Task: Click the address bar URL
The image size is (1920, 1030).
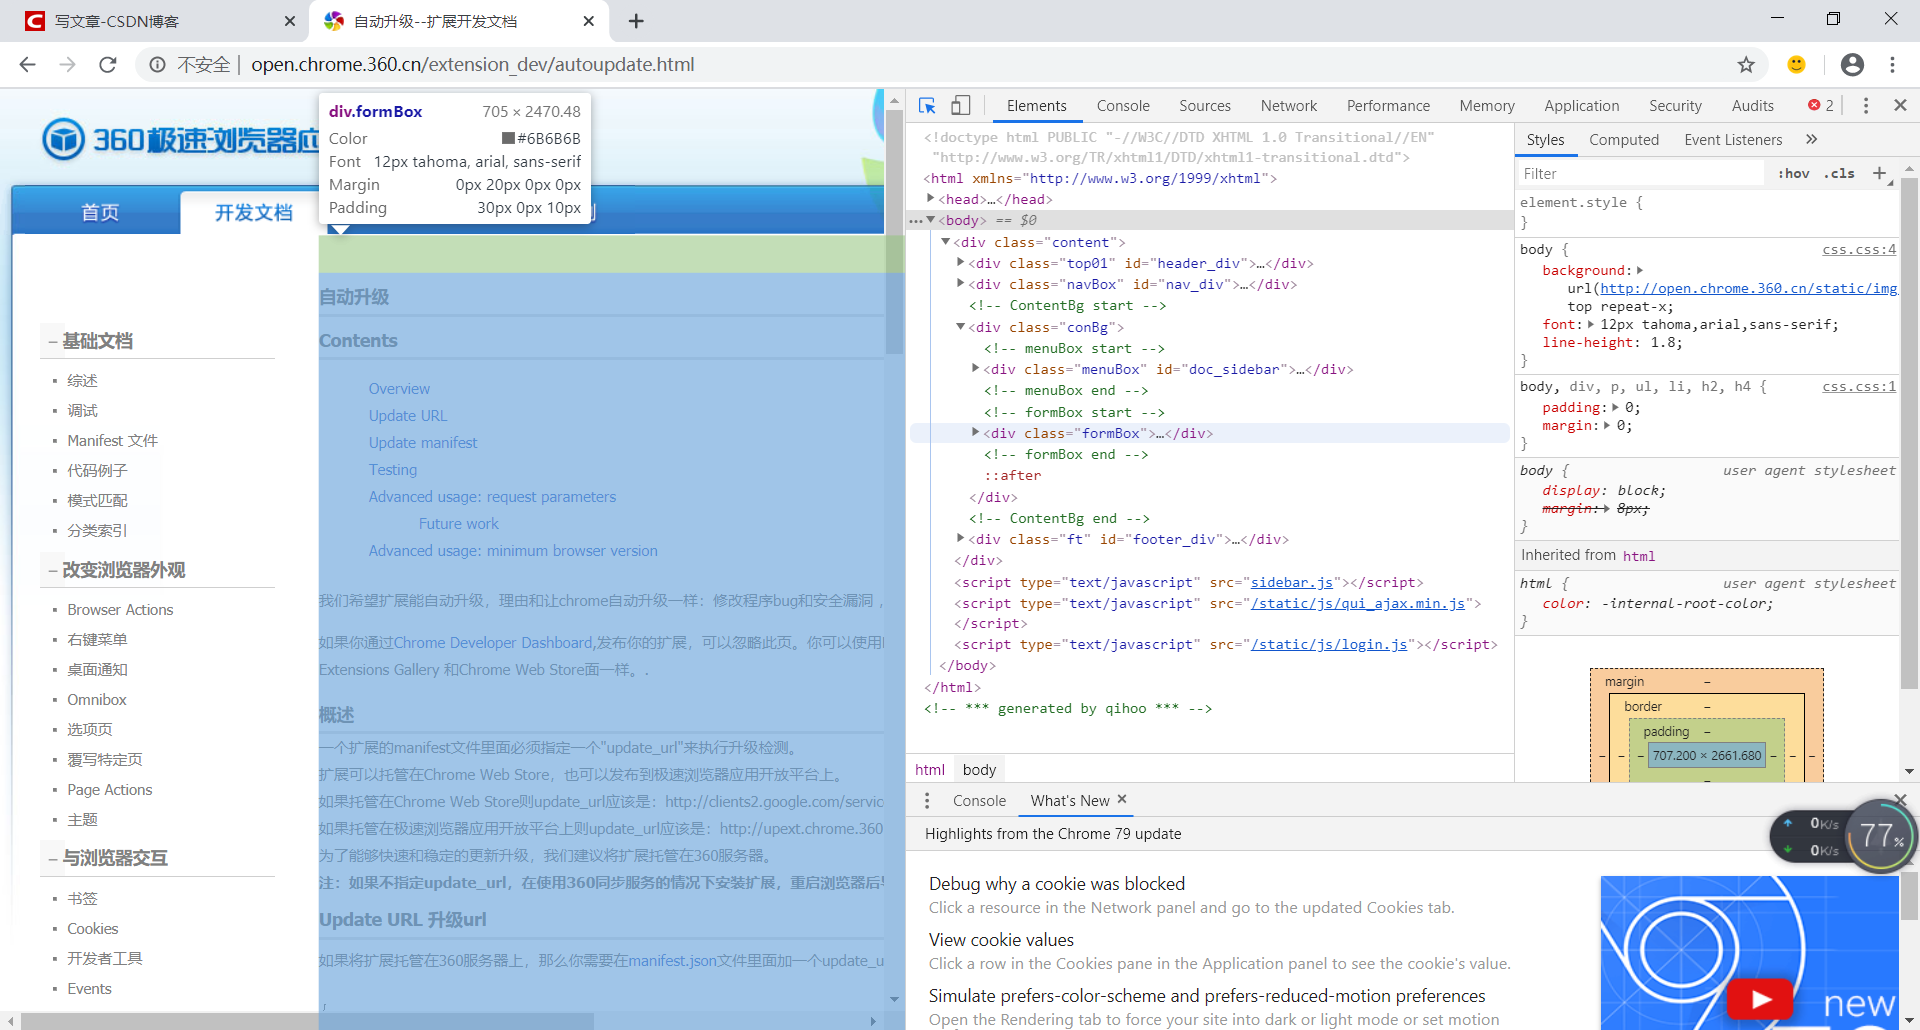Action: click(x=472, y=64)
